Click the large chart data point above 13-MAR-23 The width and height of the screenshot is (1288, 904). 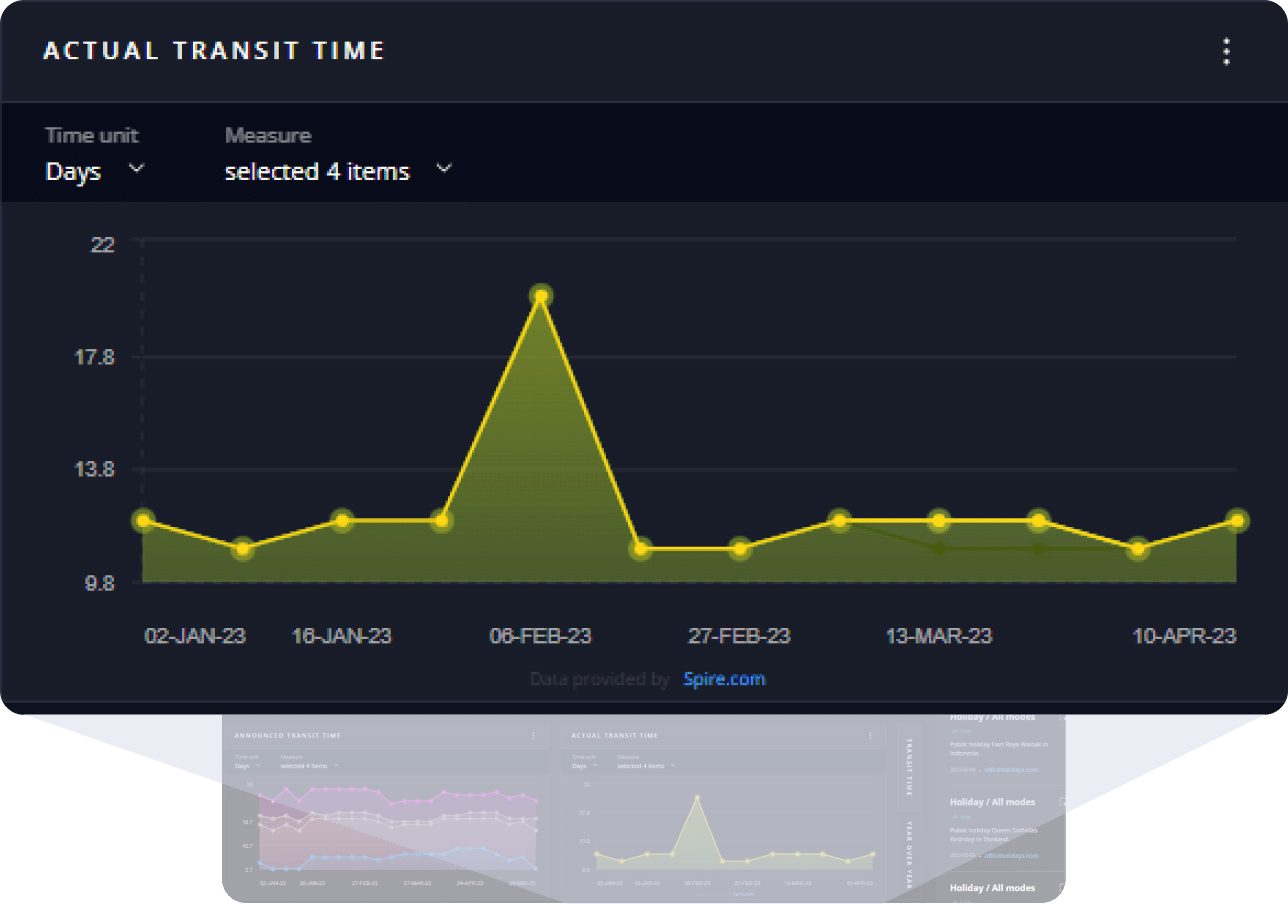click(x=939, y=520)
